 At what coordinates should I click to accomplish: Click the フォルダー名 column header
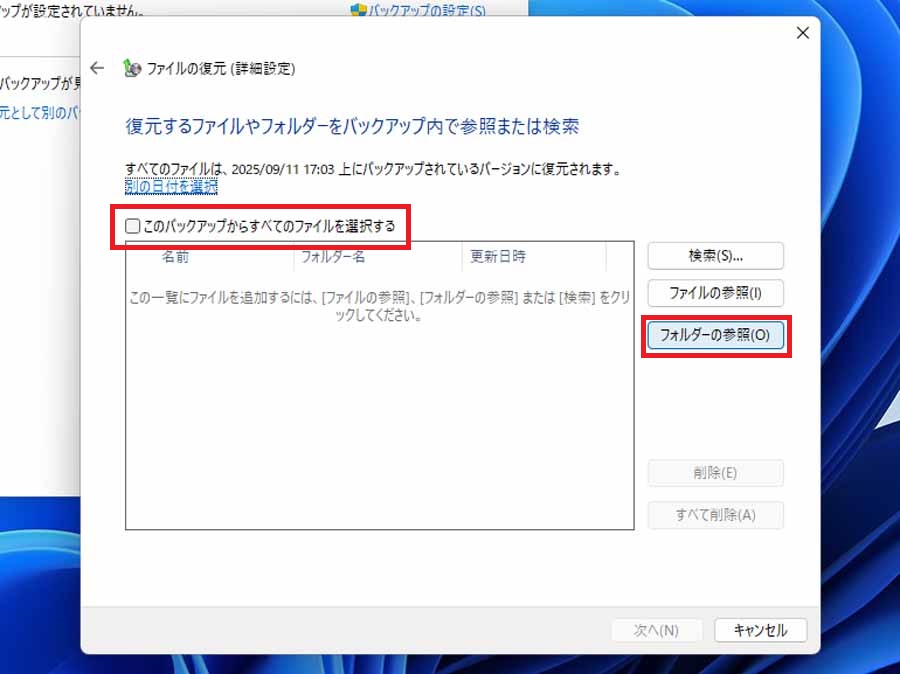tap(378, 257)
